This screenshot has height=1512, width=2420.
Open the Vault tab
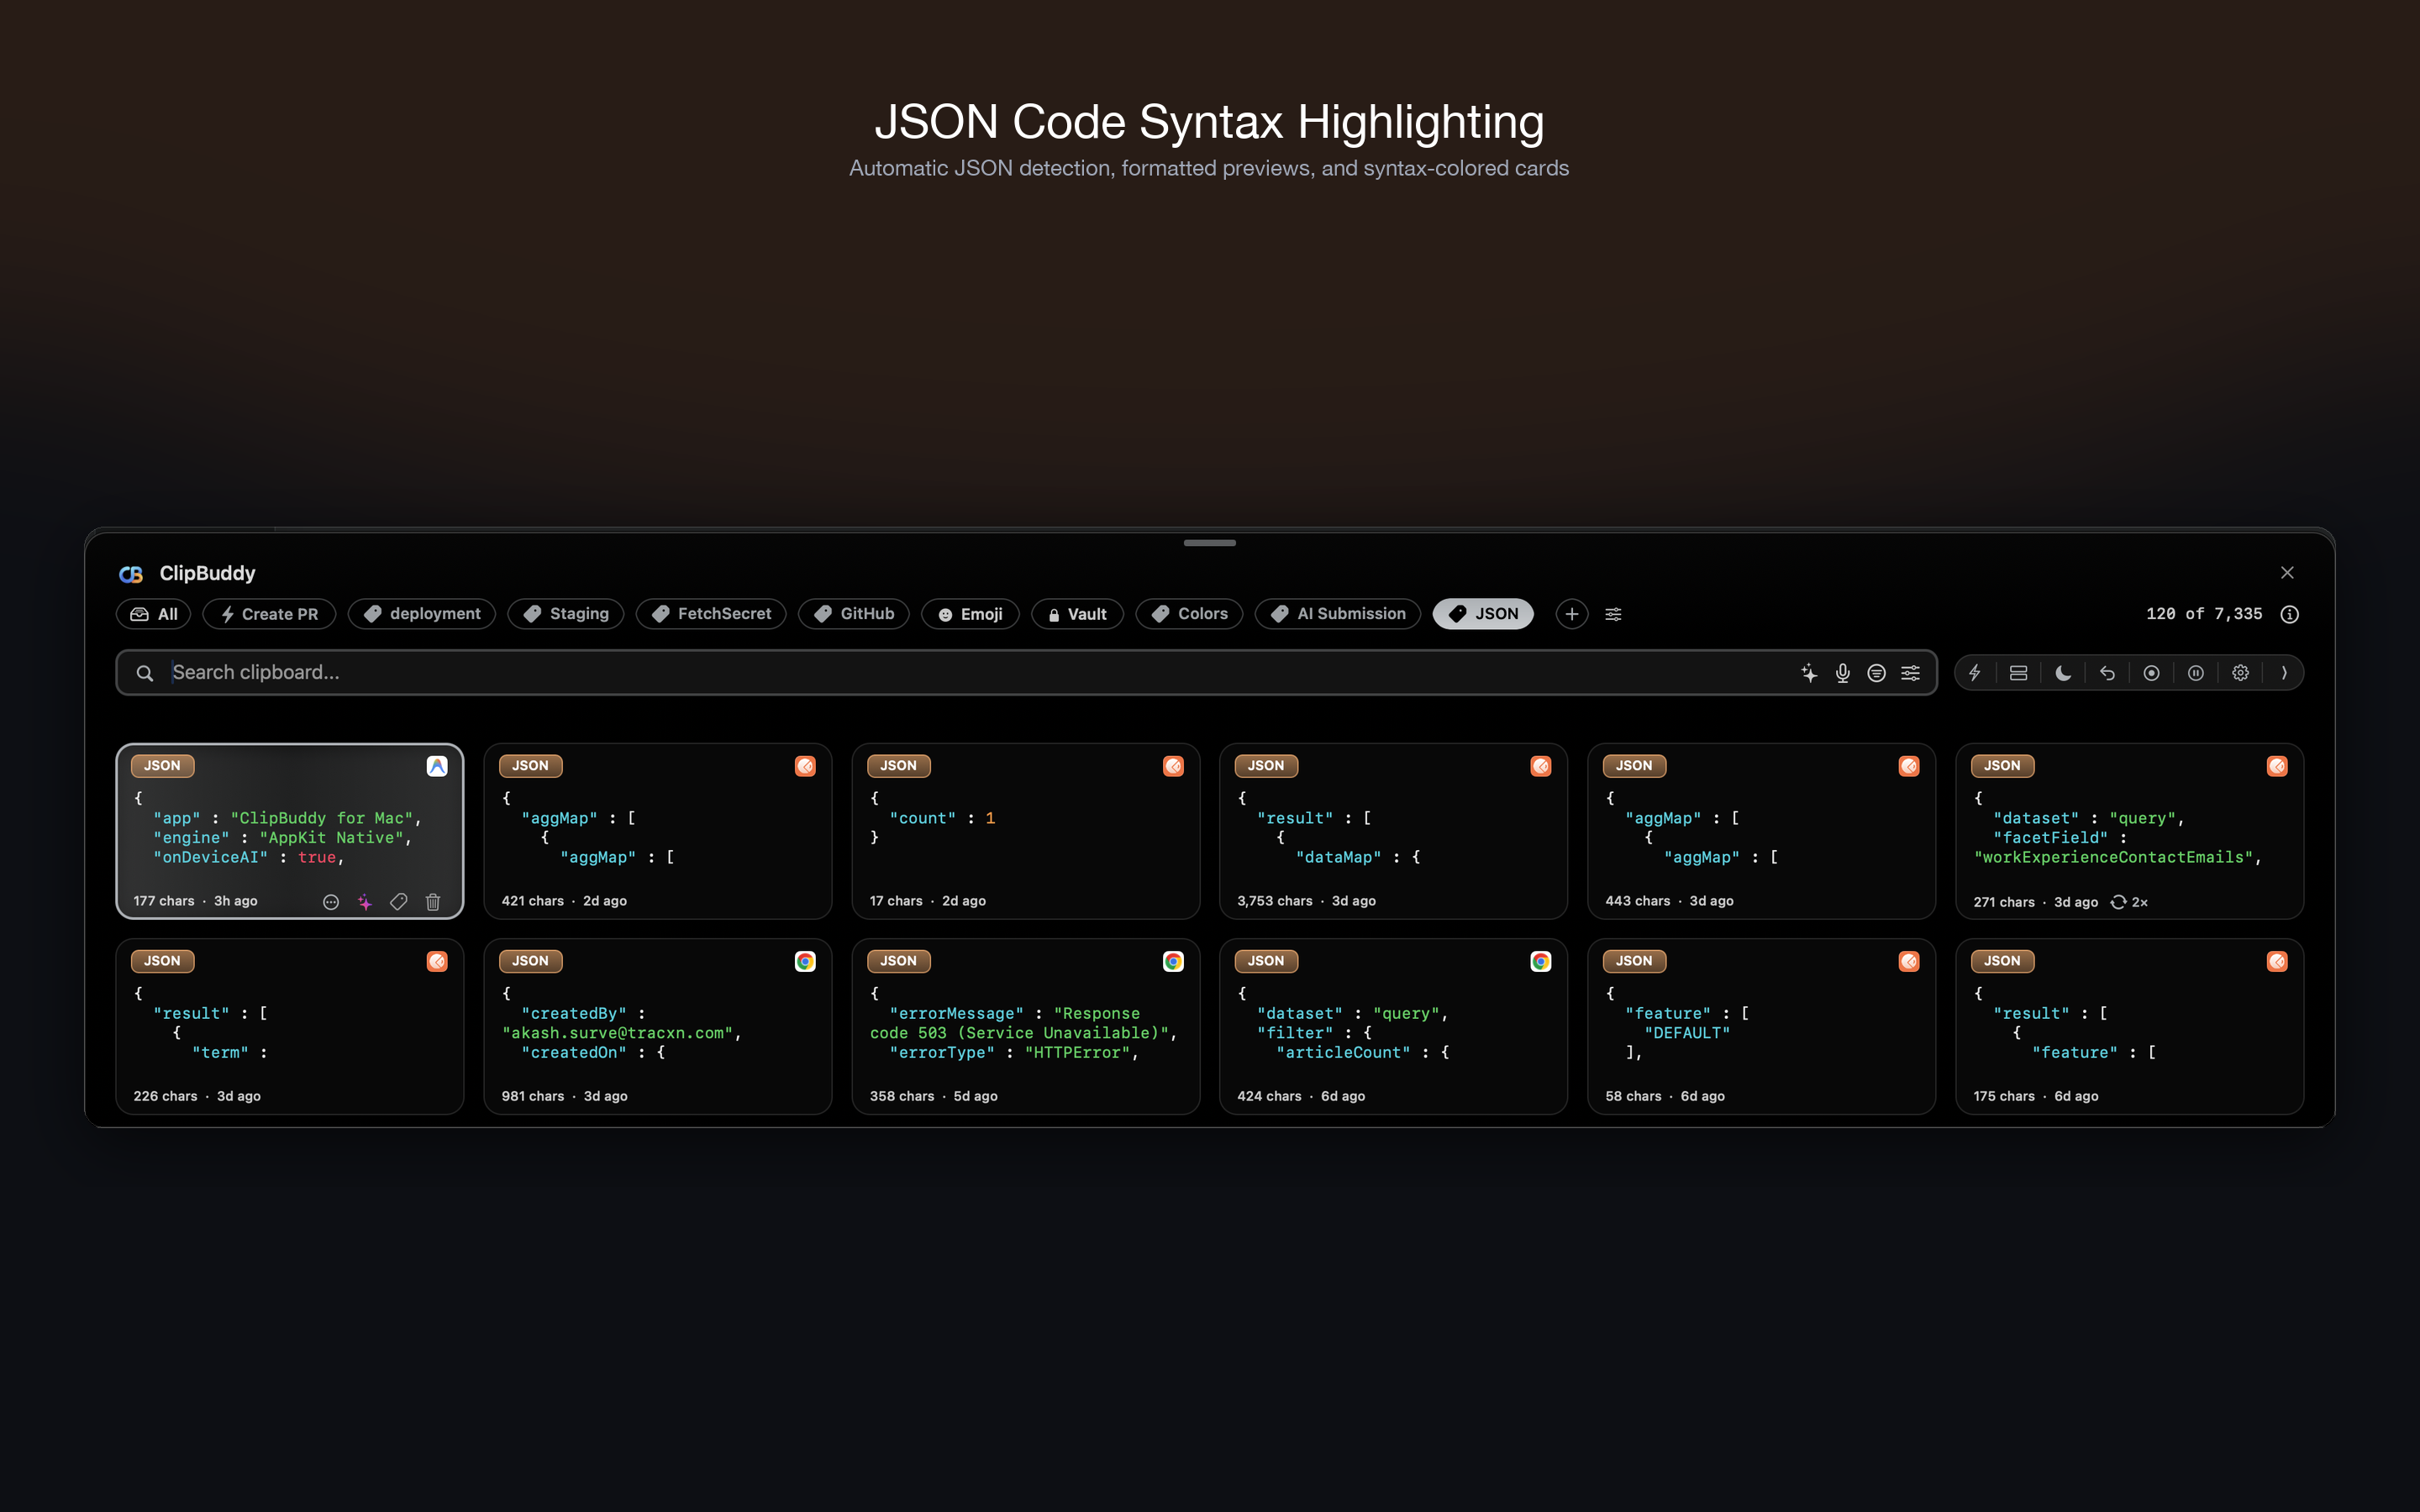tap(1077, 614)
